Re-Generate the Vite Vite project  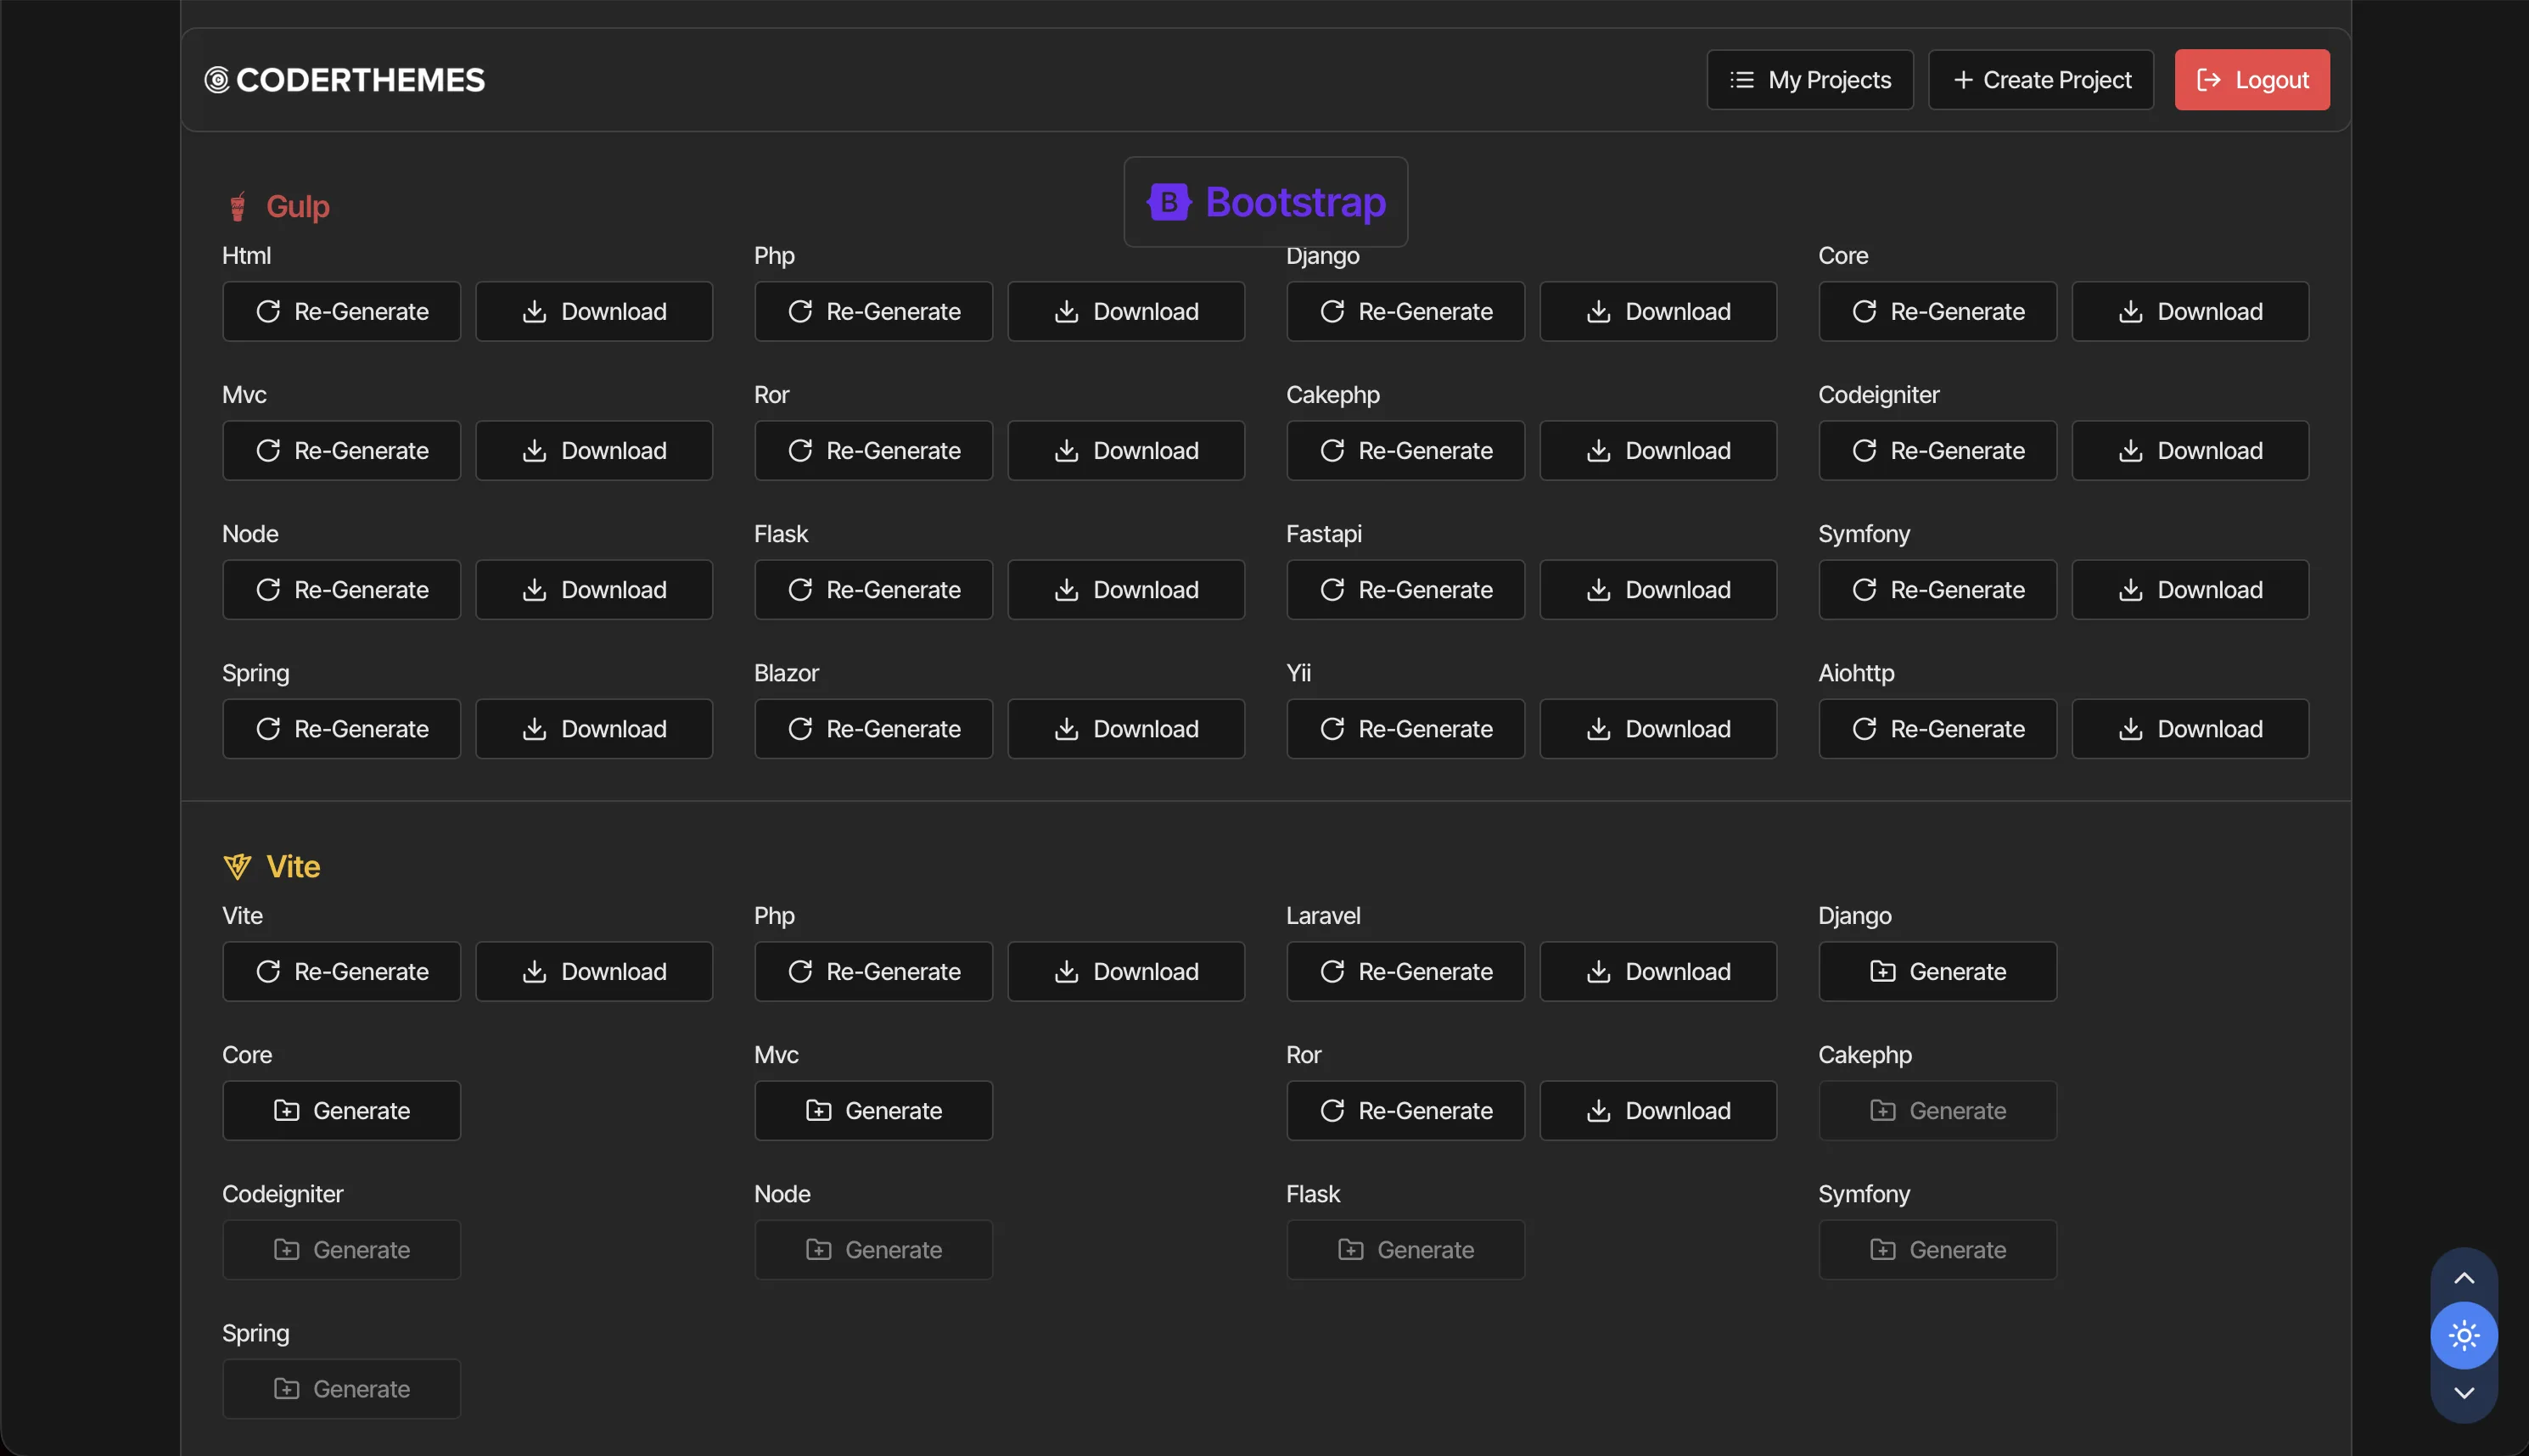pyautogui.click(x=341, y=971)
